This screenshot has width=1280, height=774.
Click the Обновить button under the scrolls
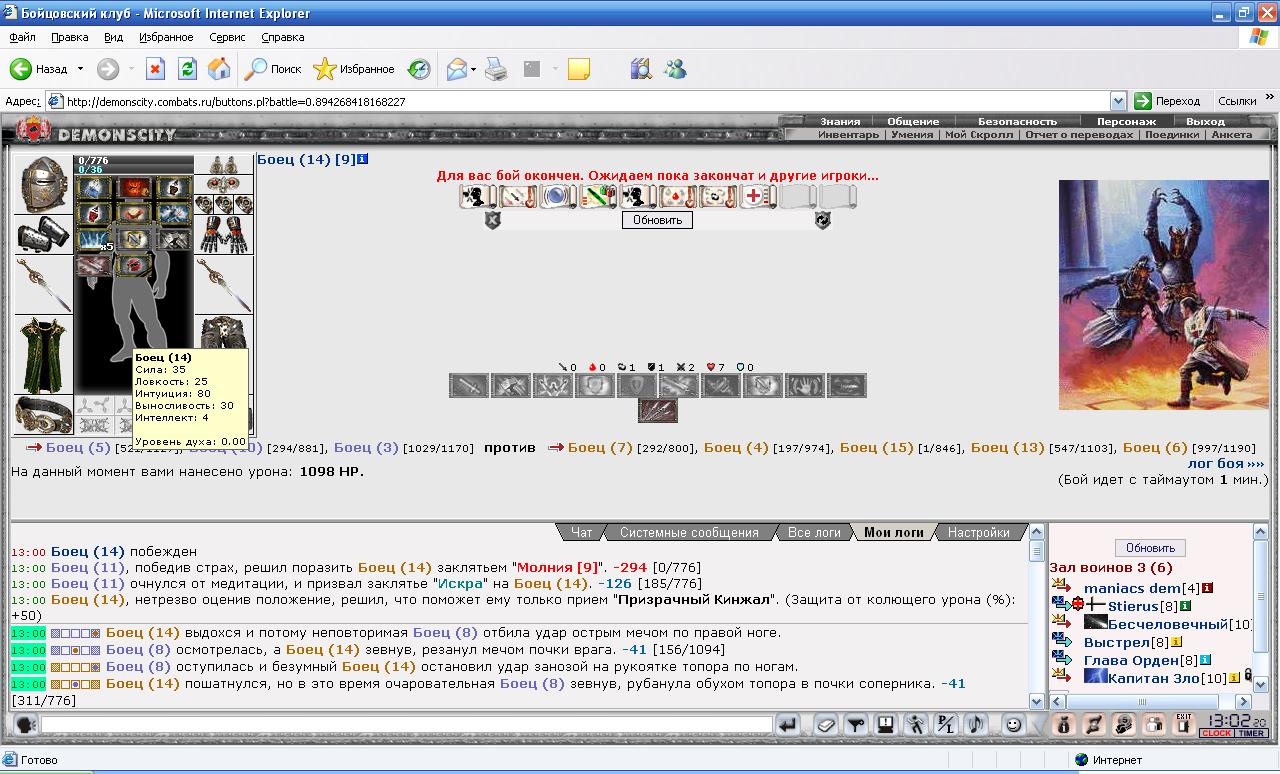pyautogui.click(x=657, y=220)
